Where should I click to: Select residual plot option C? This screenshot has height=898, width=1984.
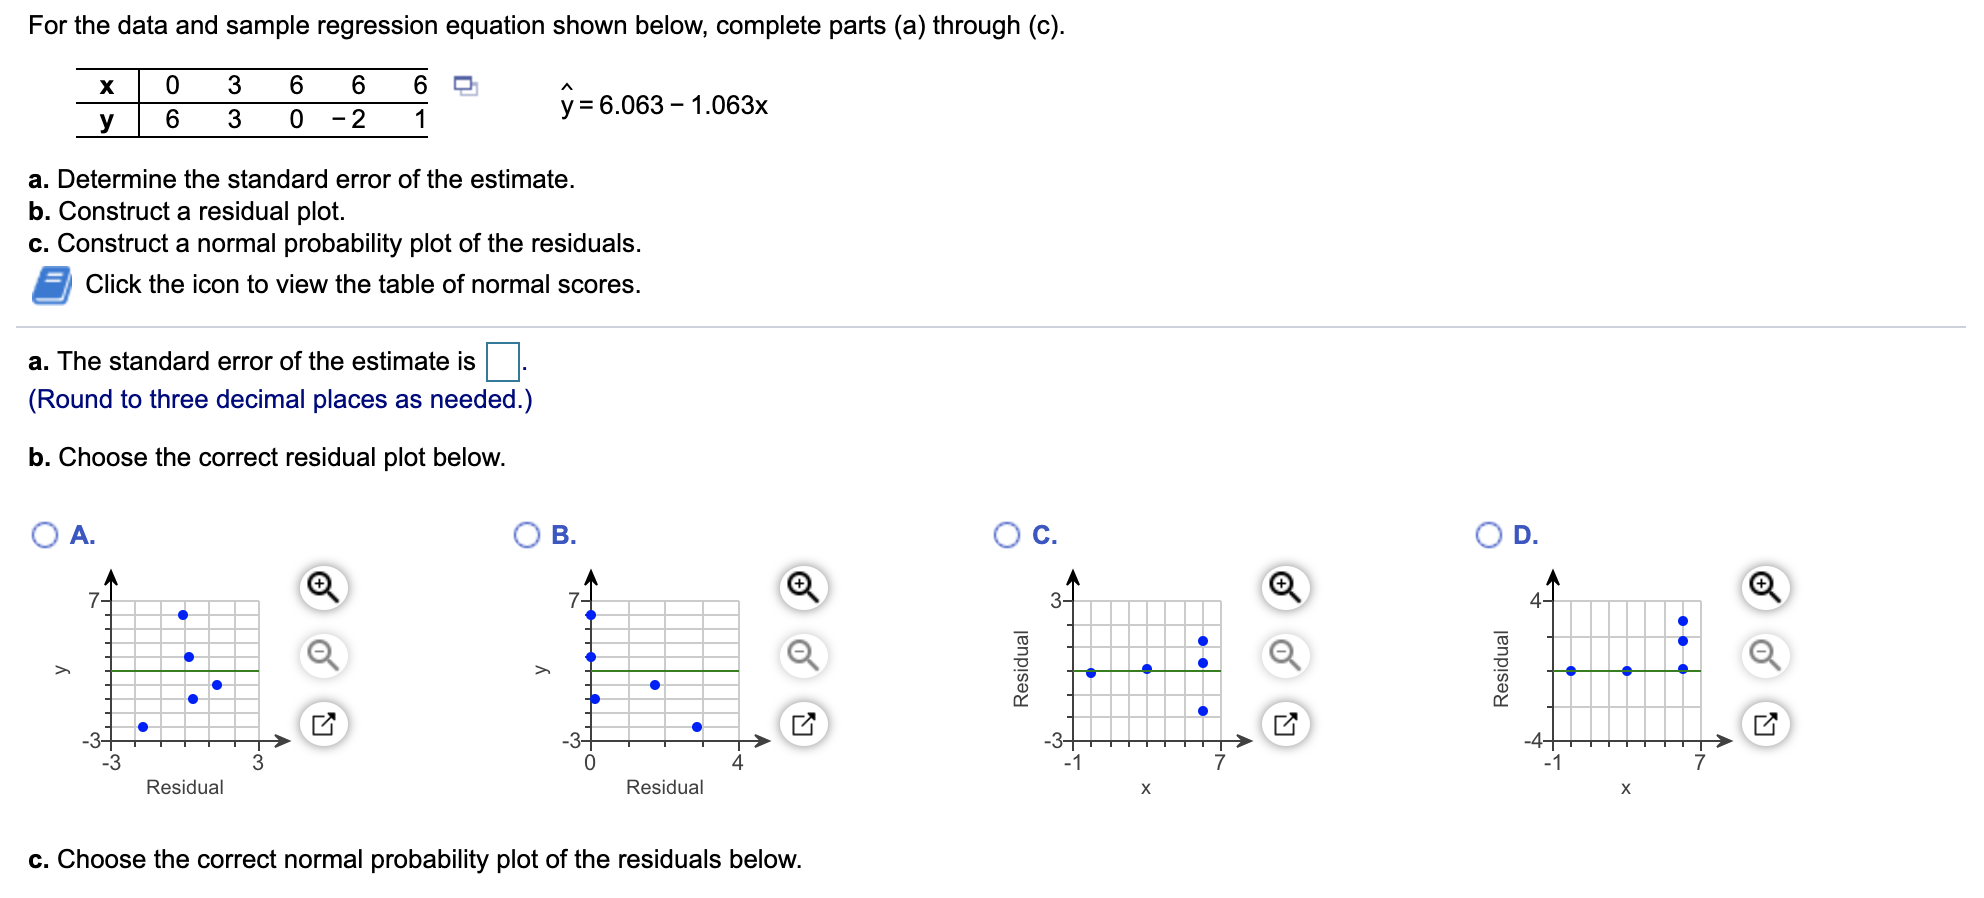[x=1007, y=535]
